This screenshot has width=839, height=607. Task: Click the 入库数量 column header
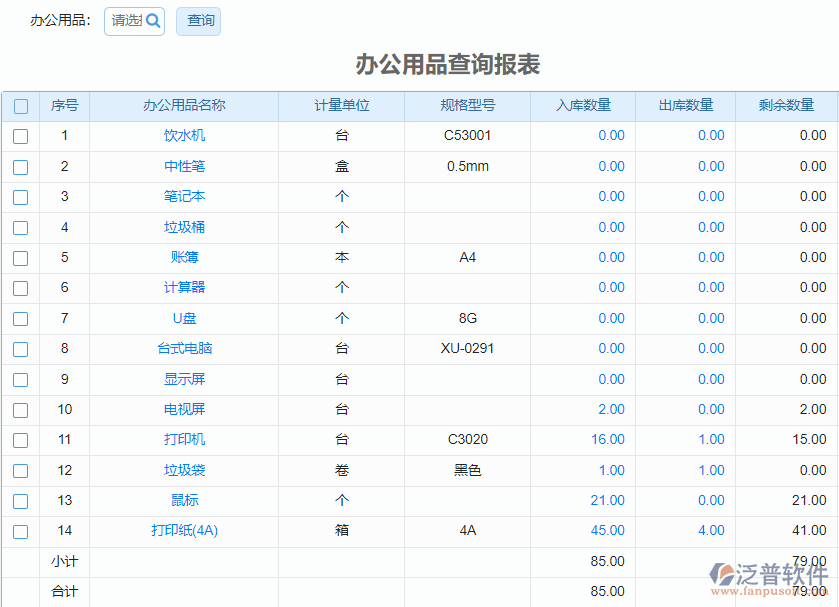click(x=583, y=106)
